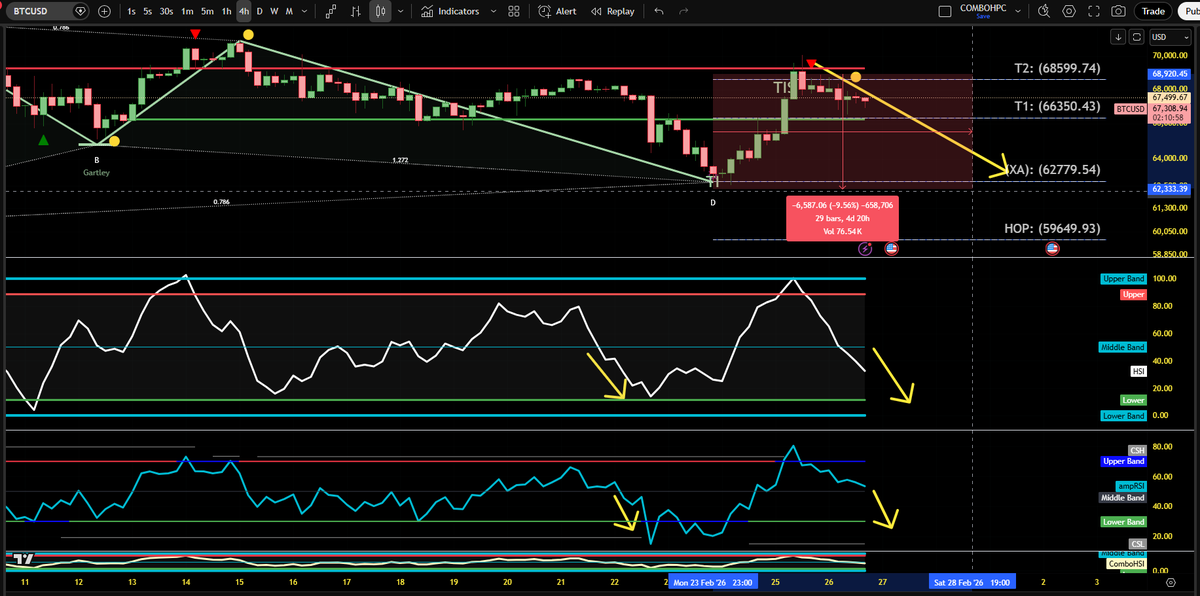Screen dimensions: 1200x596
Task: Start bar Replay mode
Action: pyautogui.click(x=612, y=11)
